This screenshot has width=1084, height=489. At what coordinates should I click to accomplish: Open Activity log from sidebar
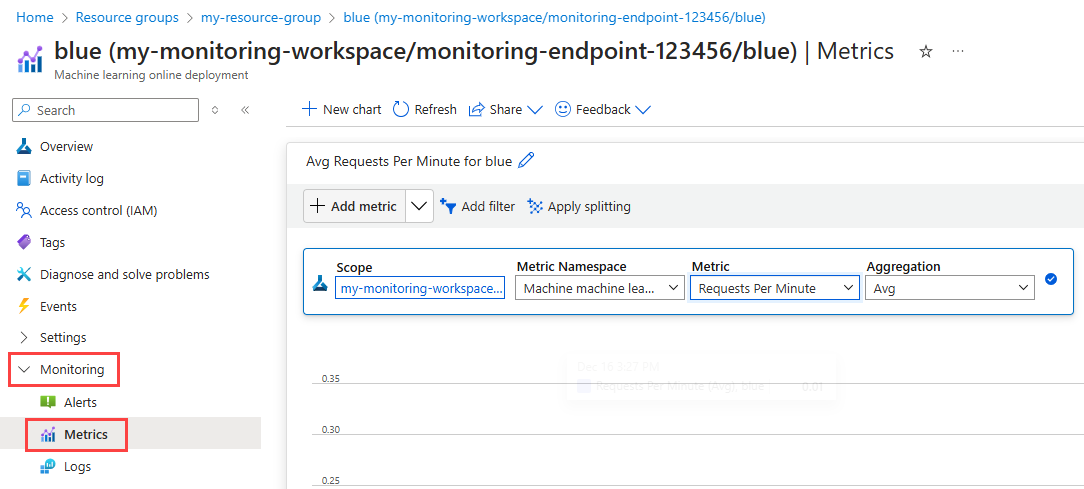coord(71,178)
